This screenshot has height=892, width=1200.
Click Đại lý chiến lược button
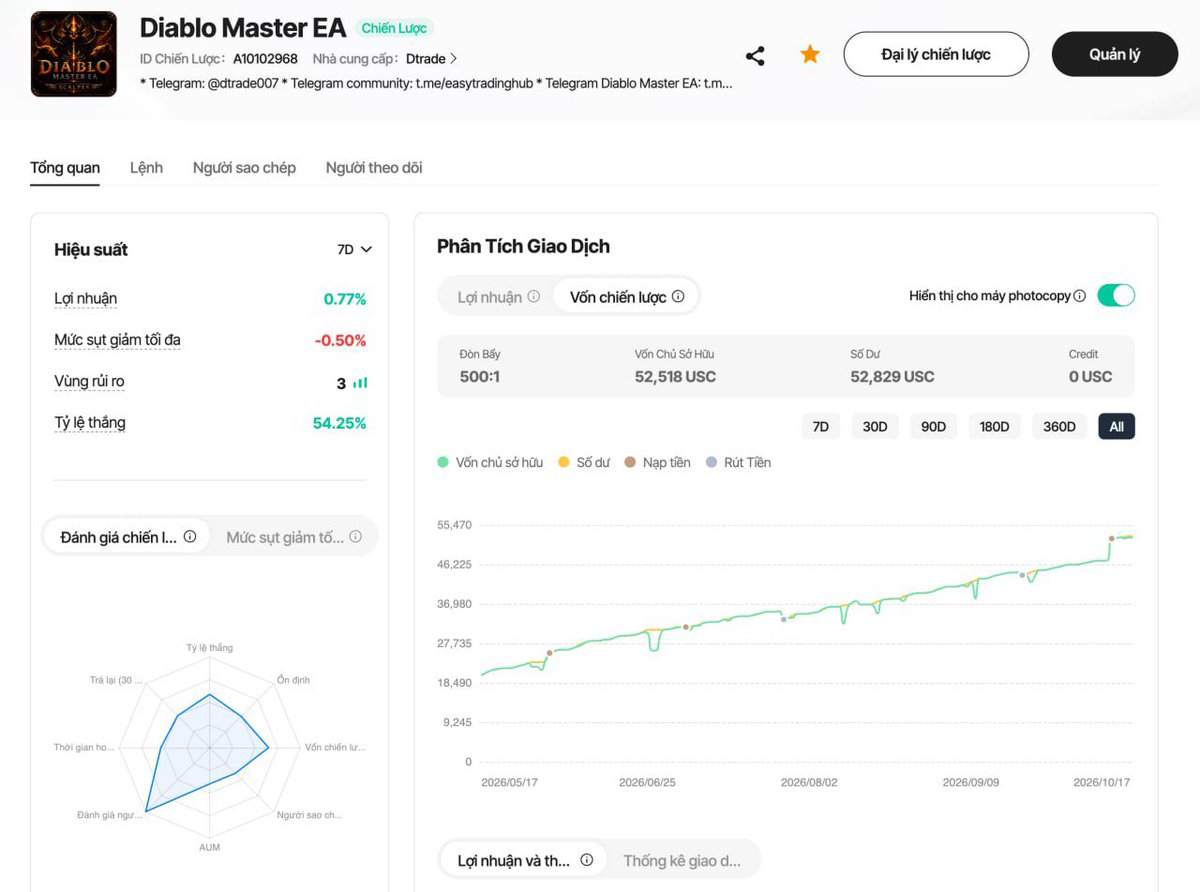pos(936,54)
